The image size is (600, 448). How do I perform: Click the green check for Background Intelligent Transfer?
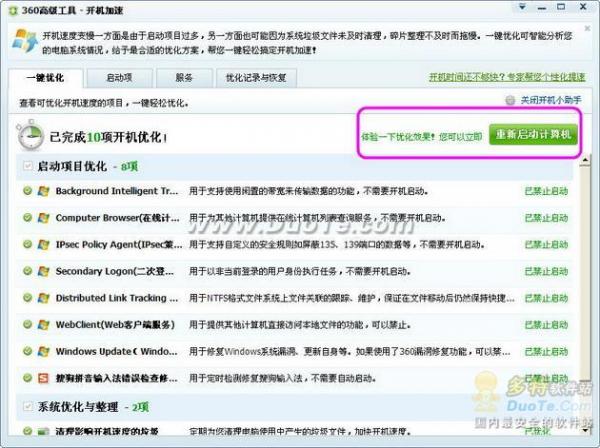(x=27, y=191)
